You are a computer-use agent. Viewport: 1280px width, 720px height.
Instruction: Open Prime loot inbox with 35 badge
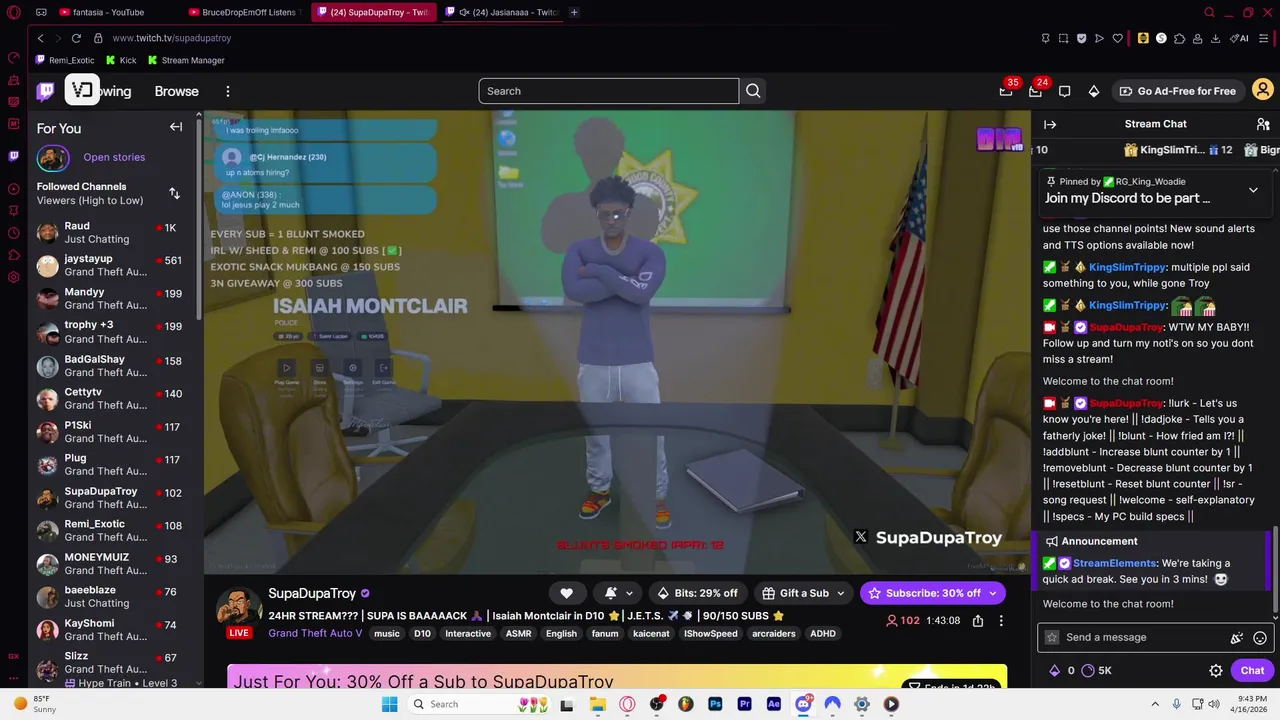(1006, 91)
